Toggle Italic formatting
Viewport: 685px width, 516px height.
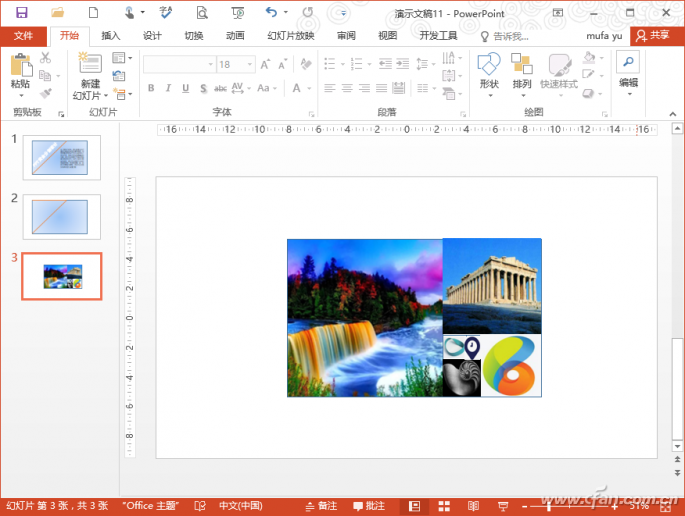point(169,88)
